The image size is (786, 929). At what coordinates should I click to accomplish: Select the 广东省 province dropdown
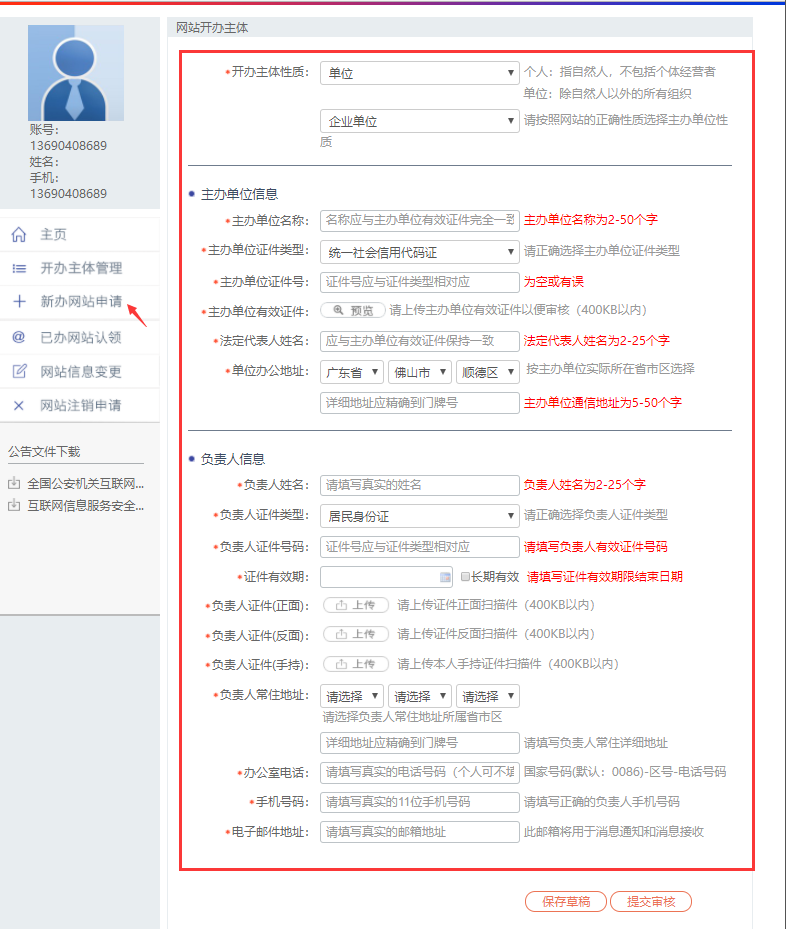point(352,372)
